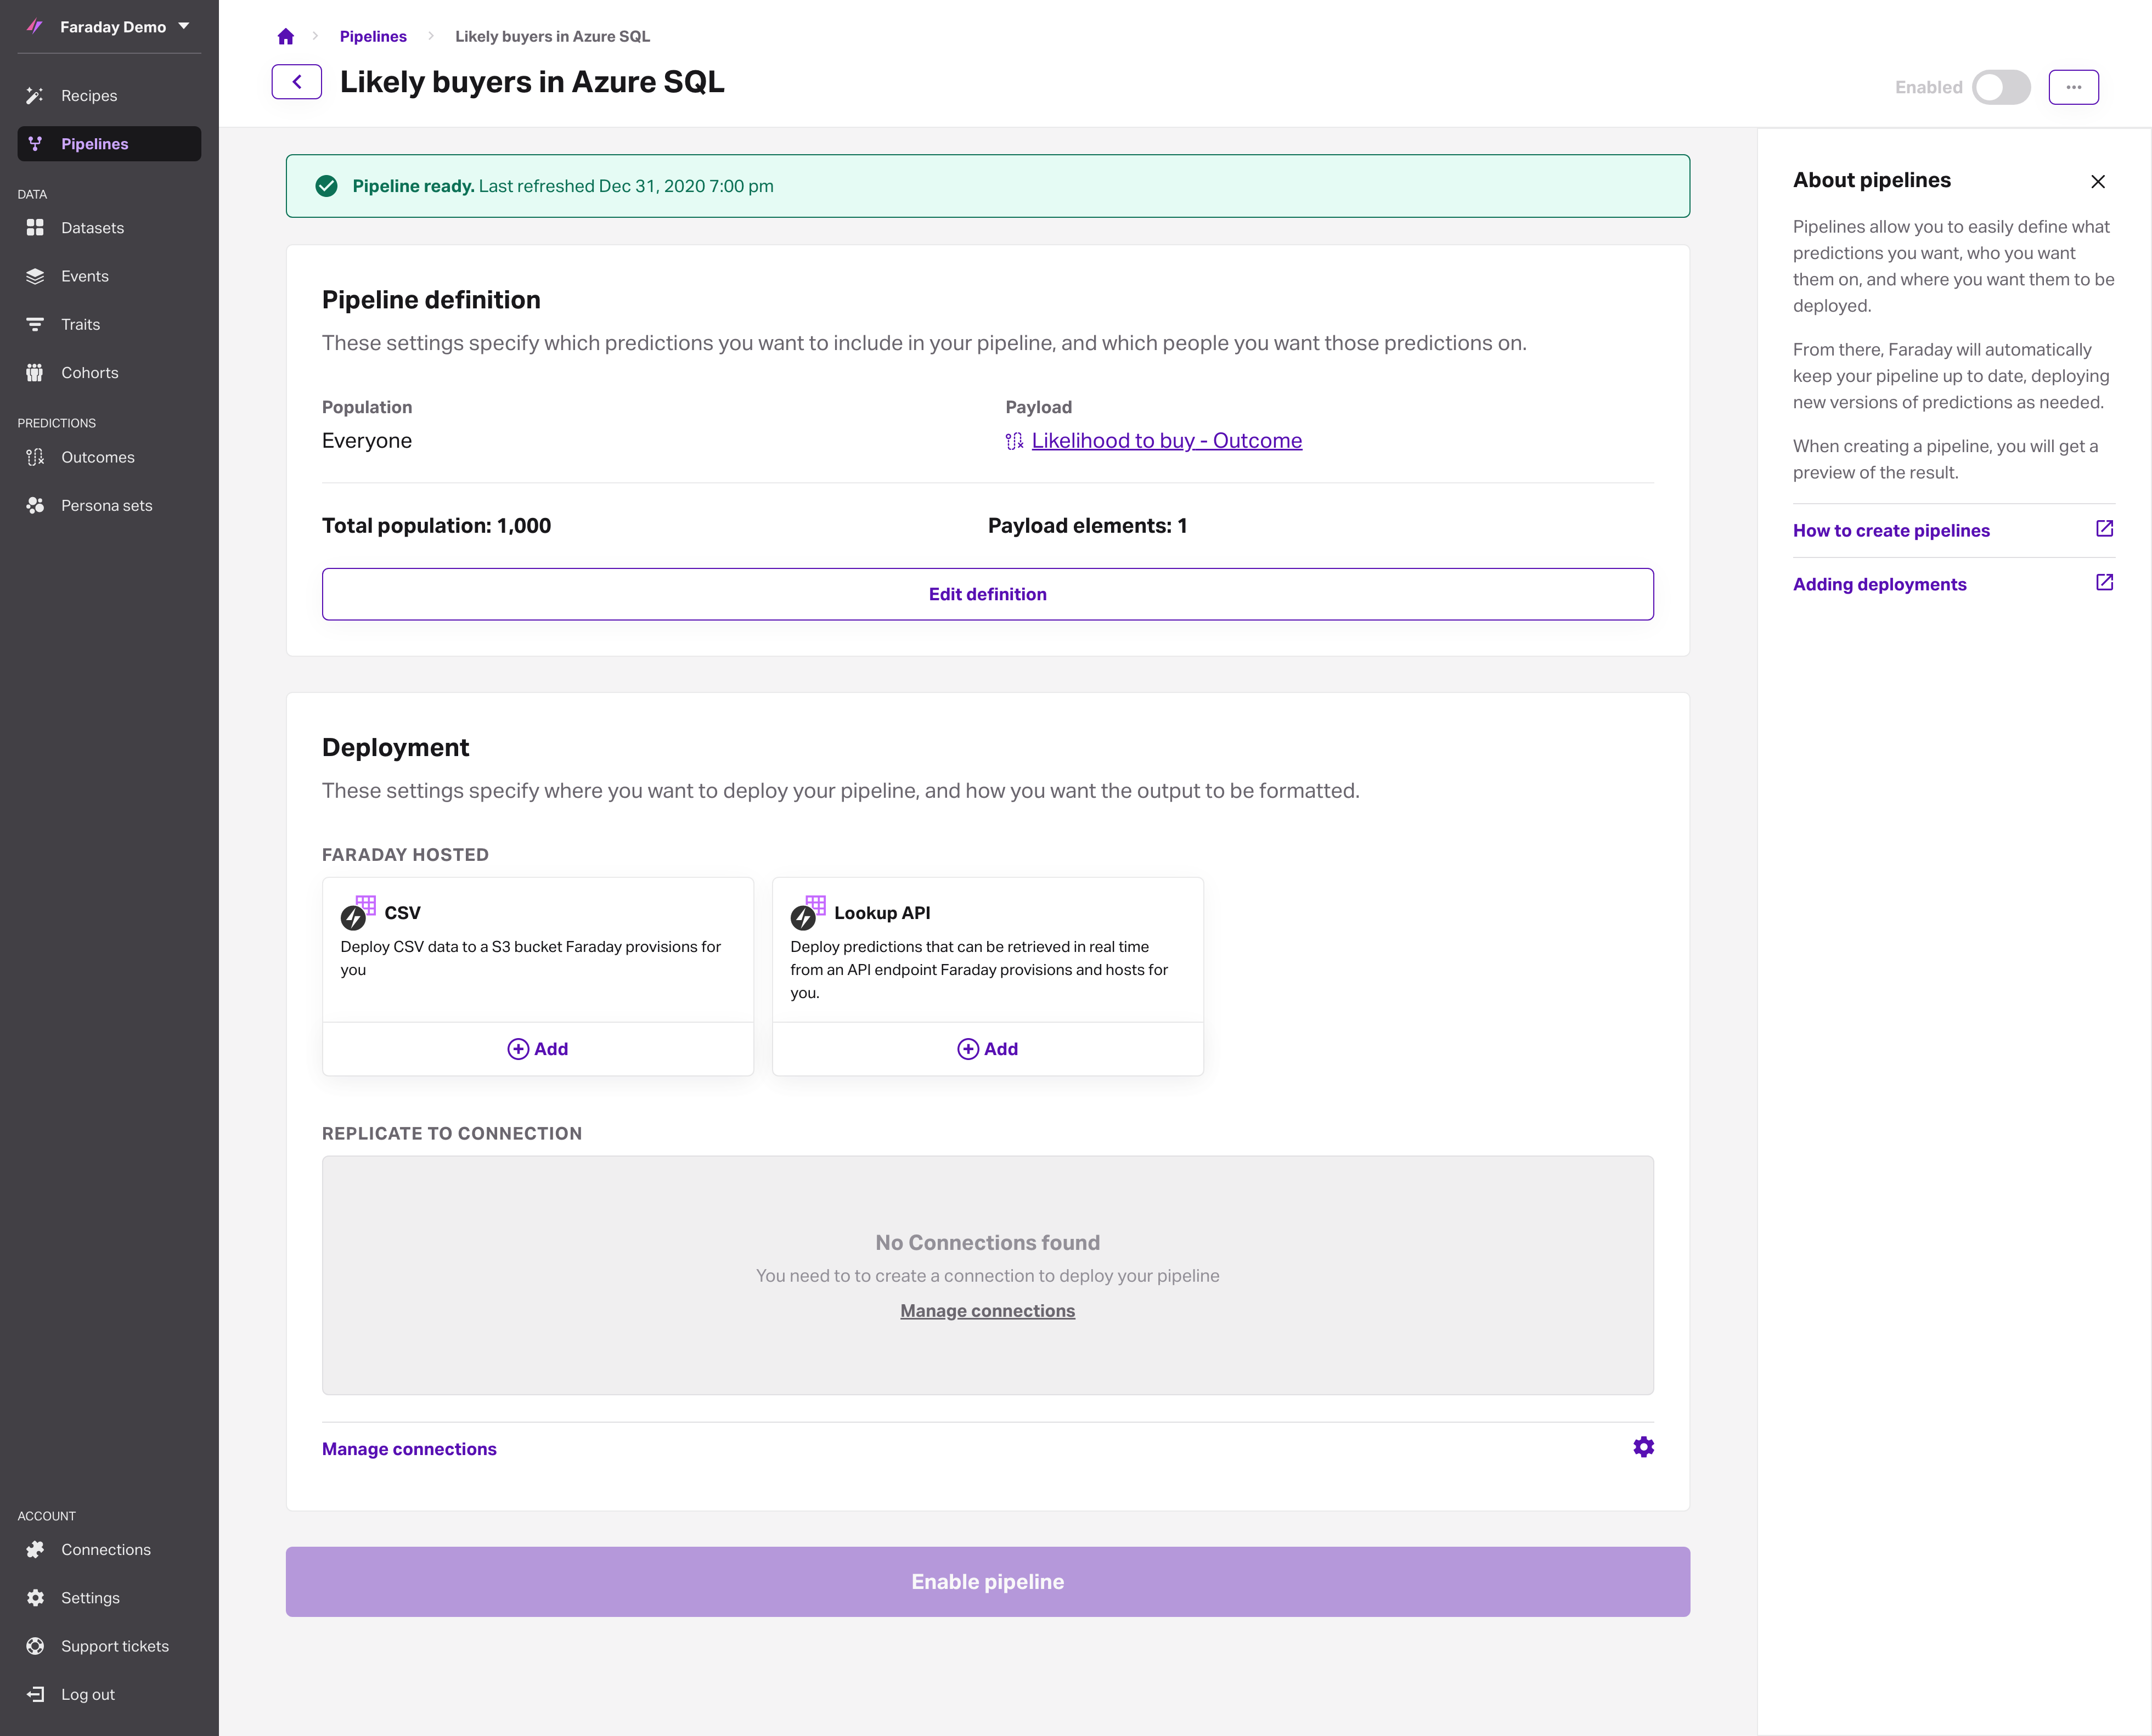Click the Pipelines fork icon

(x=35, y=144)
